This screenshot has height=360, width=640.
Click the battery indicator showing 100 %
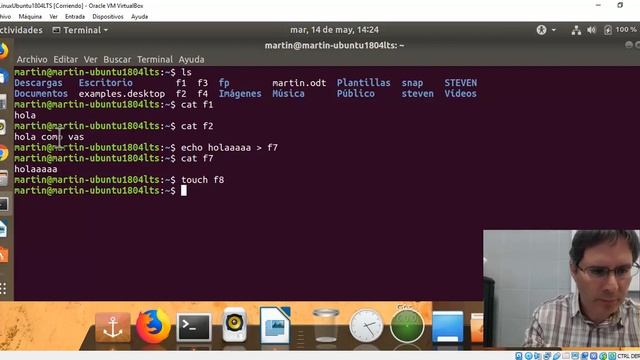point(620,30)
